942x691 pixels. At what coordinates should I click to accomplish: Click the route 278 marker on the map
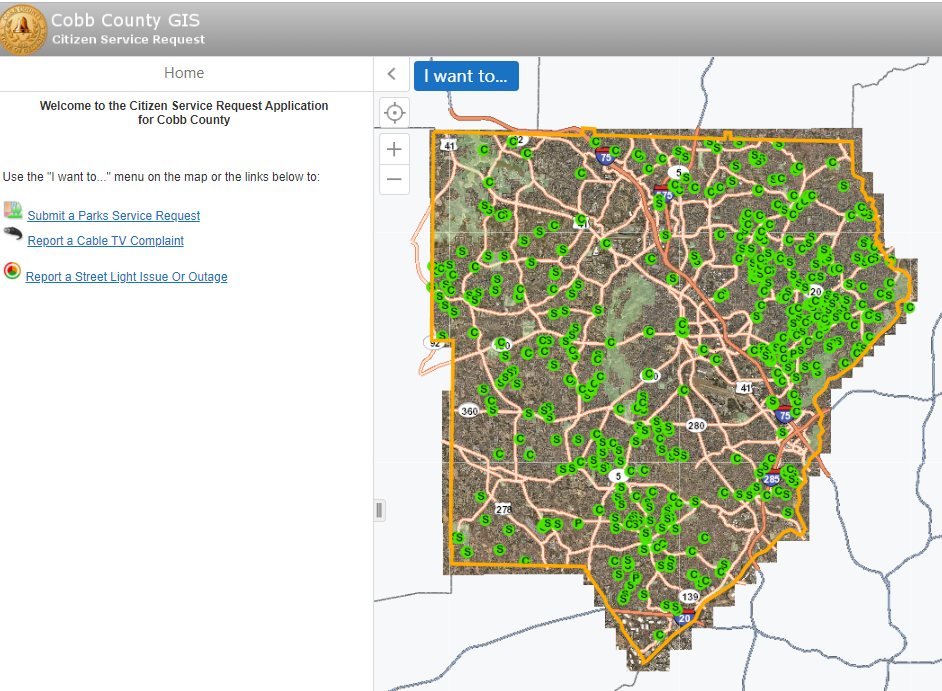pyautogui.click(x=504, y=509)
